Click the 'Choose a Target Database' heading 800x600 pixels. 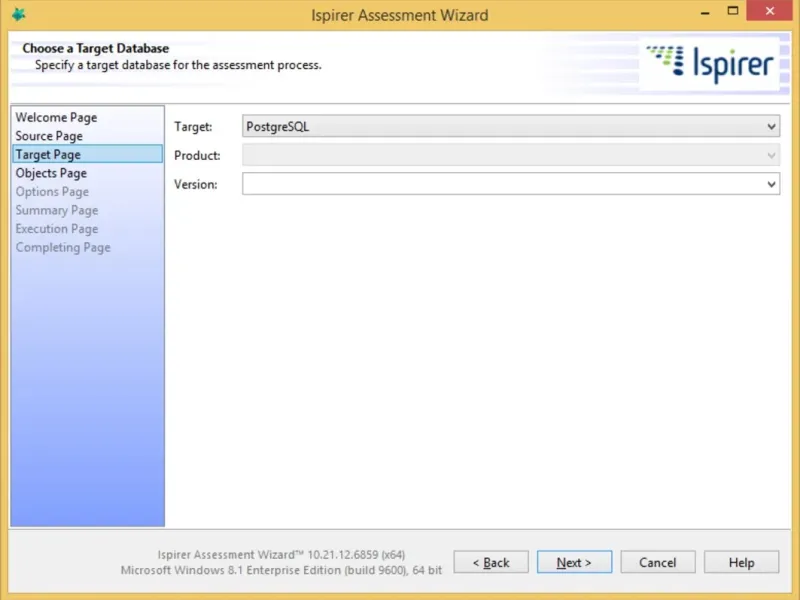95,48
